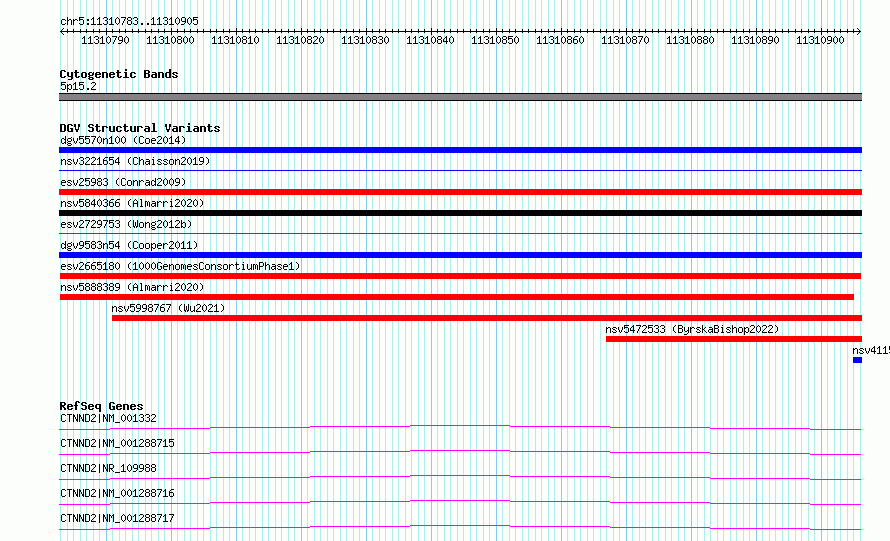Click the red nsv5998767 variant bar

pos(487,318)
